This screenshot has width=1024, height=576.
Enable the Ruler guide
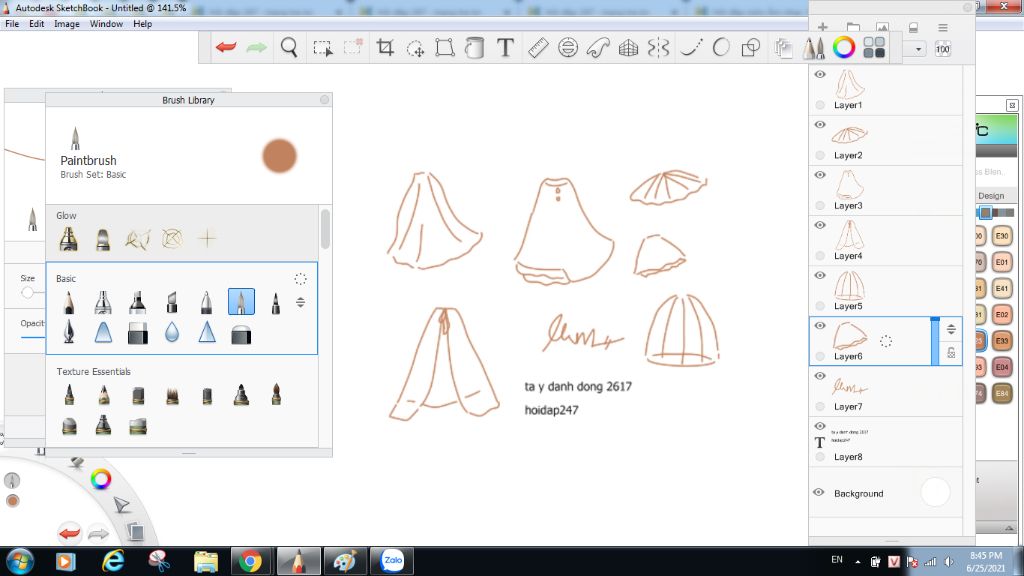click(x=537, y=48)
